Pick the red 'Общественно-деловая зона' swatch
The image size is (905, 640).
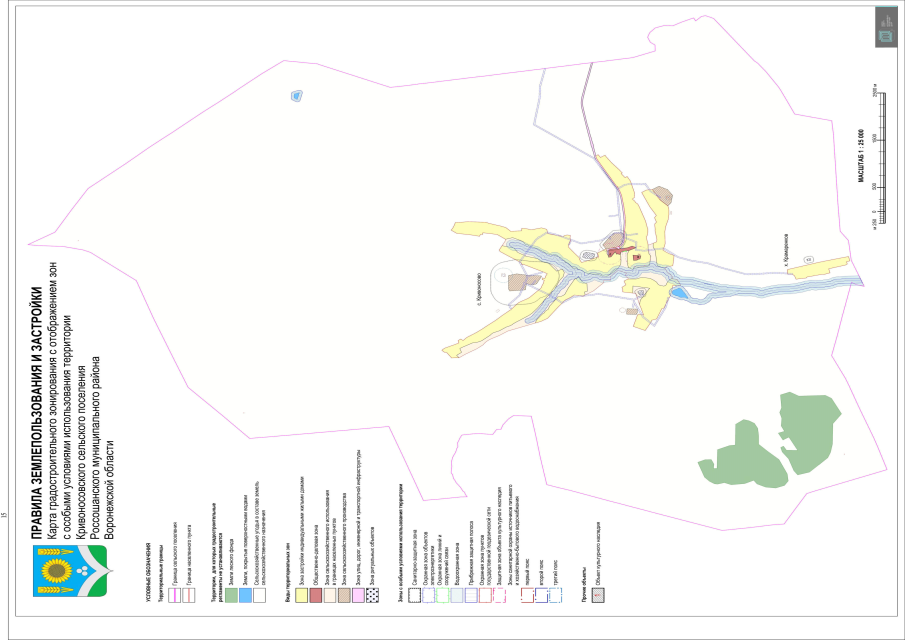316,595
